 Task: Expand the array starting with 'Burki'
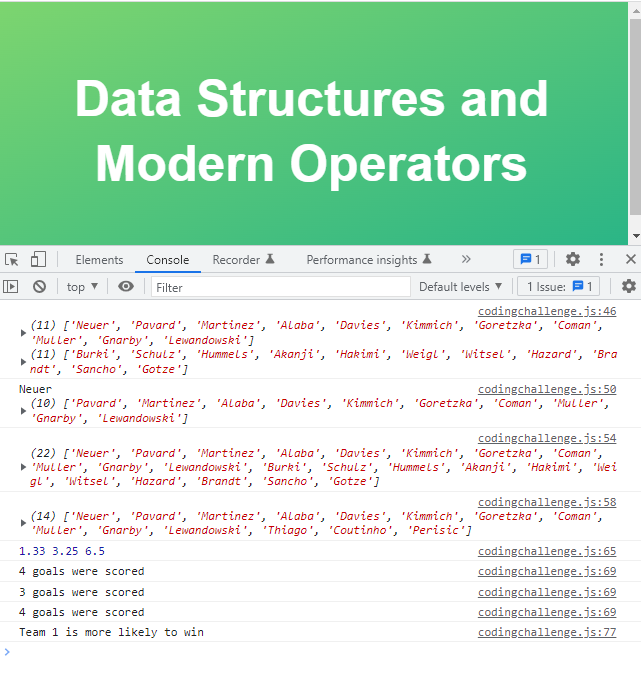23,362
